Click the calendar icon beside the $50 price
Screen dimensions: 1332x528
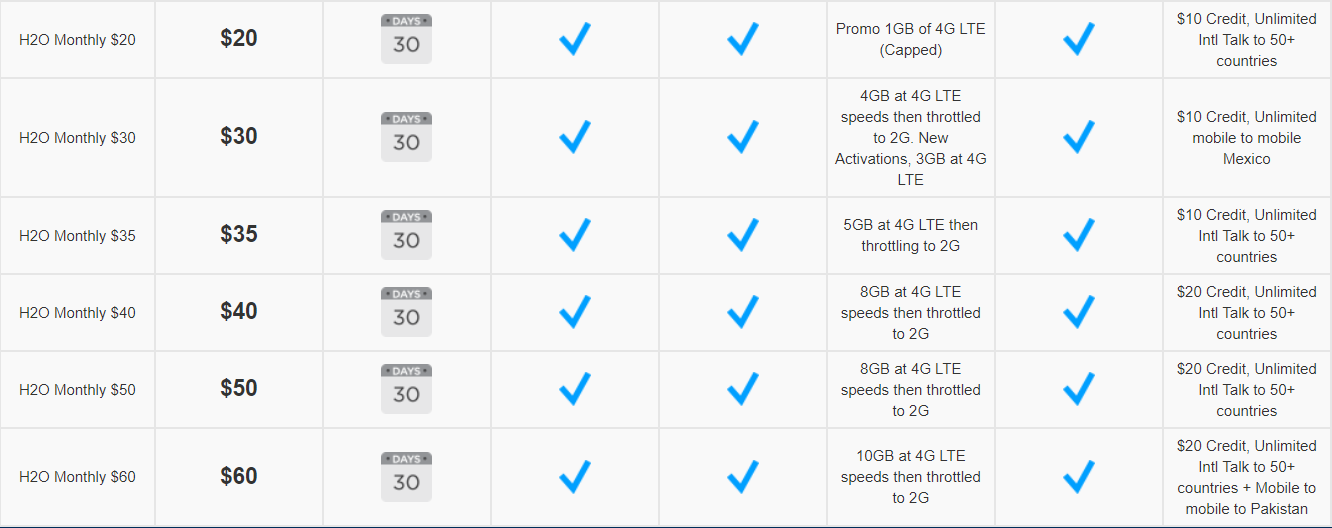click(x=406, y=389)
